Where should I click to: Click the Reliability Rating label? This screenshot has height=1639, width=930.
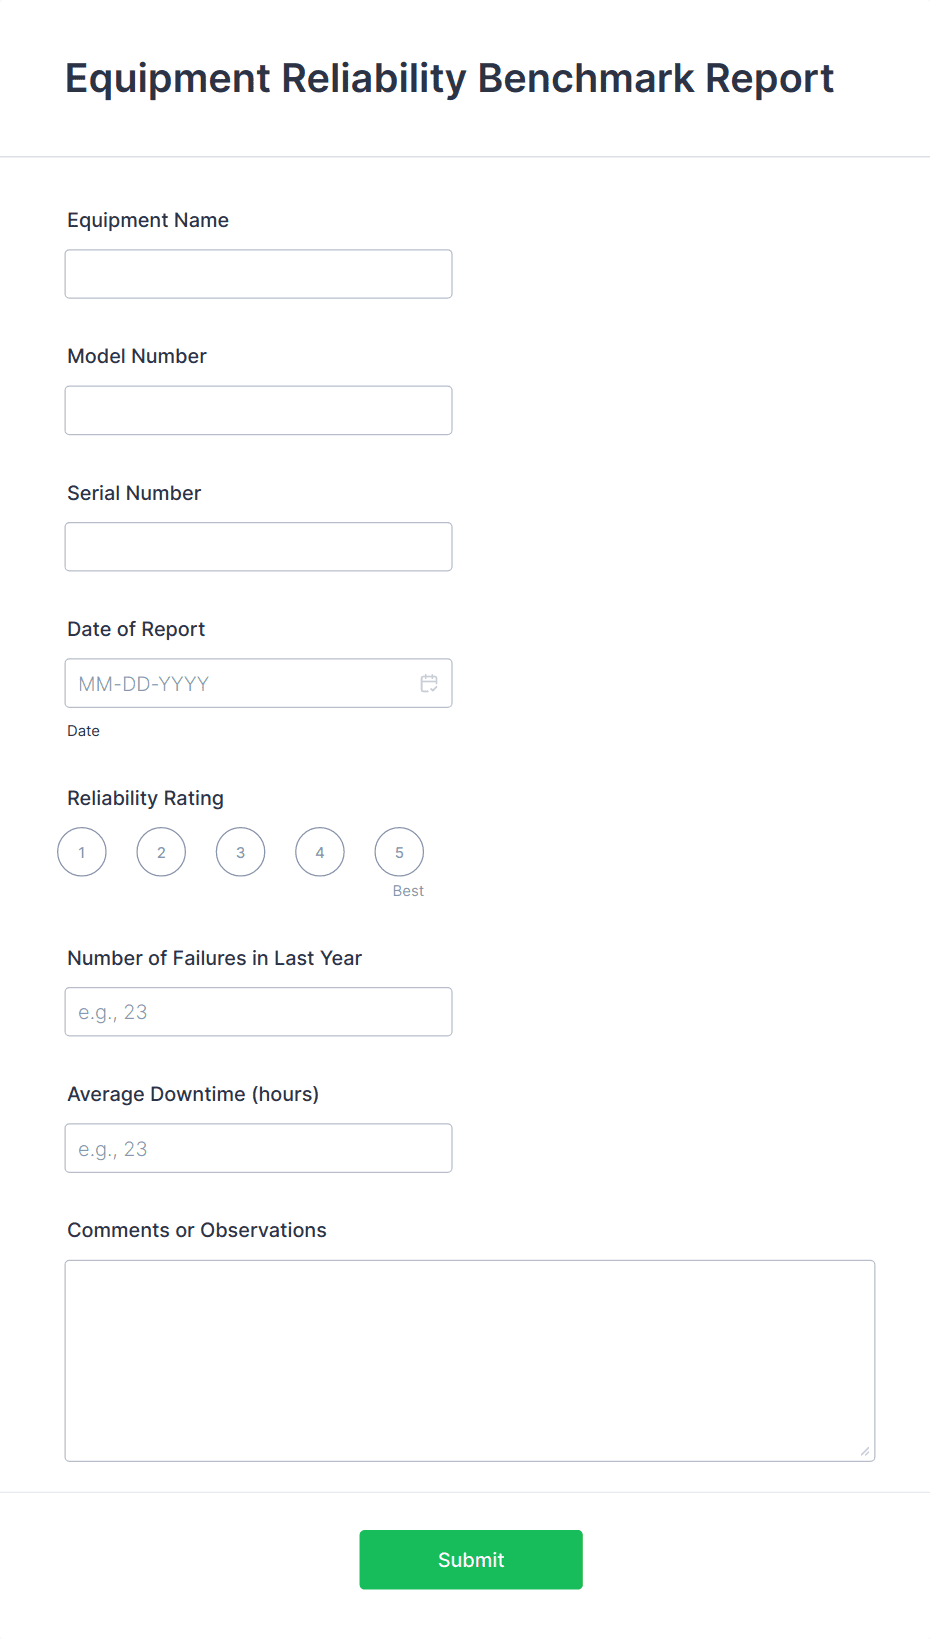(x=145, y=798)
